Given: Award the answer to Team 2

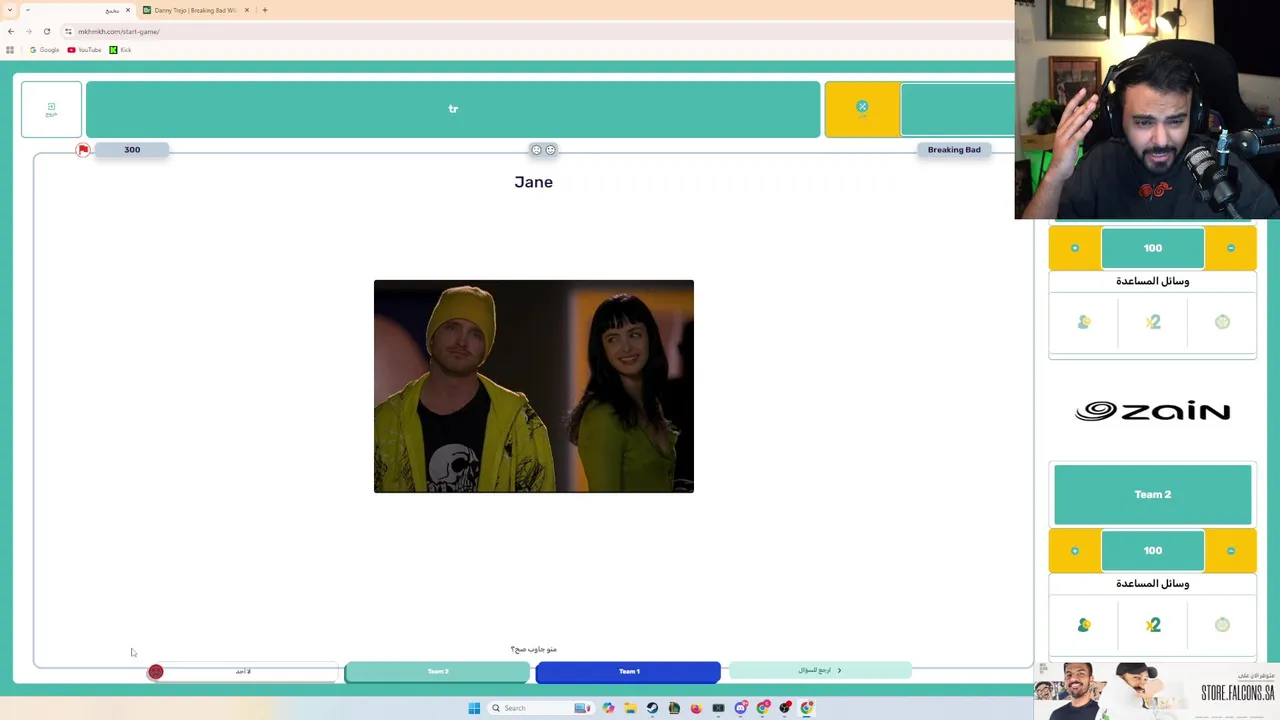Looking at the screenshot, I should click(437, 672).
